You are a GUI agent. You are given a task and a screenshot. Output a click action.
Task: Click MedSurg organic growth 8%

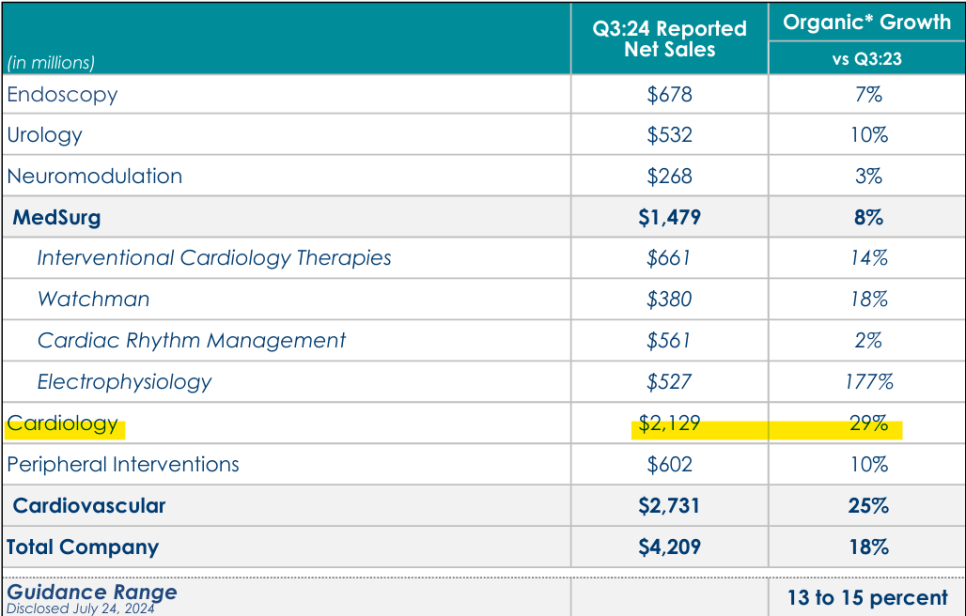click(x=869, y=217)
